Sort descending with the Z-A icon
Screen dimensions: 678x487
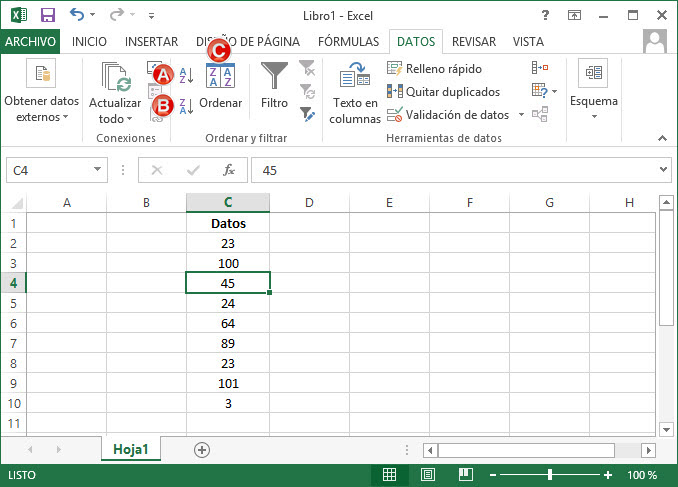pos(186,106)
